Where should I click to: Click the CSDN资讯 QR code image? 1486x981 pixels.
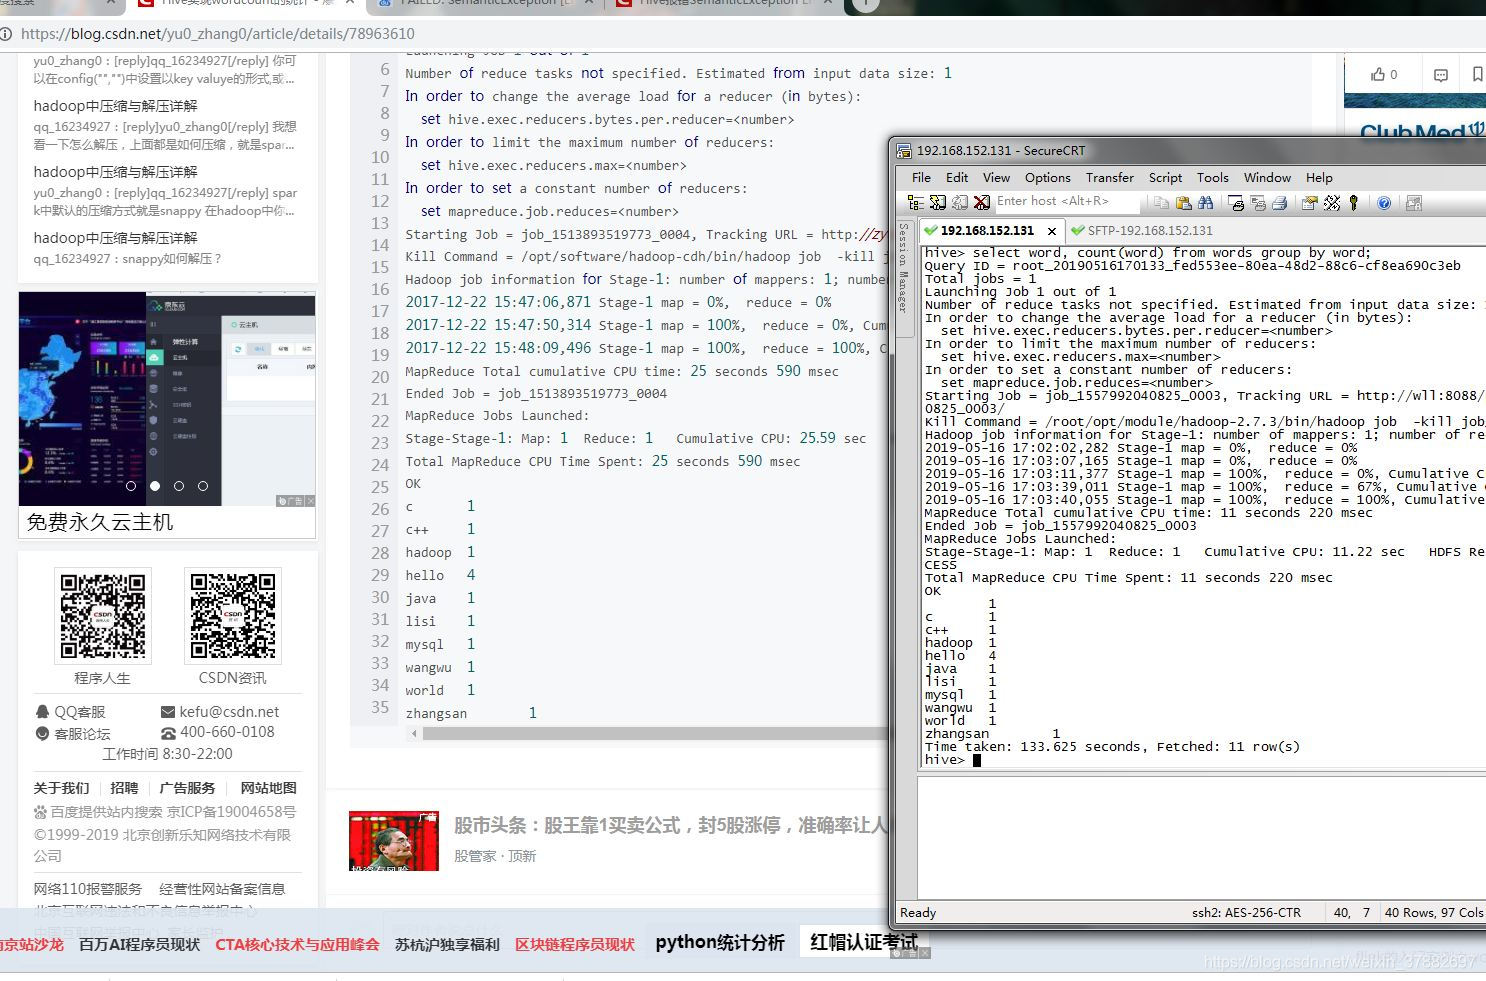click(x=233, y=616)
